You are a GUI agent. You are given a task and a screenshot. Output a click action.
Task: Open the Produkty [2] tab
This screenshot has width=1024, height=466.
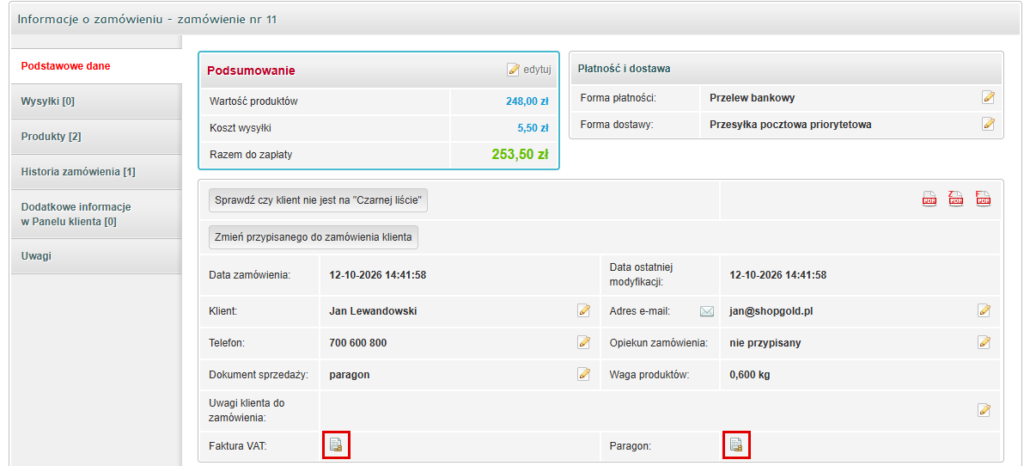96,137
